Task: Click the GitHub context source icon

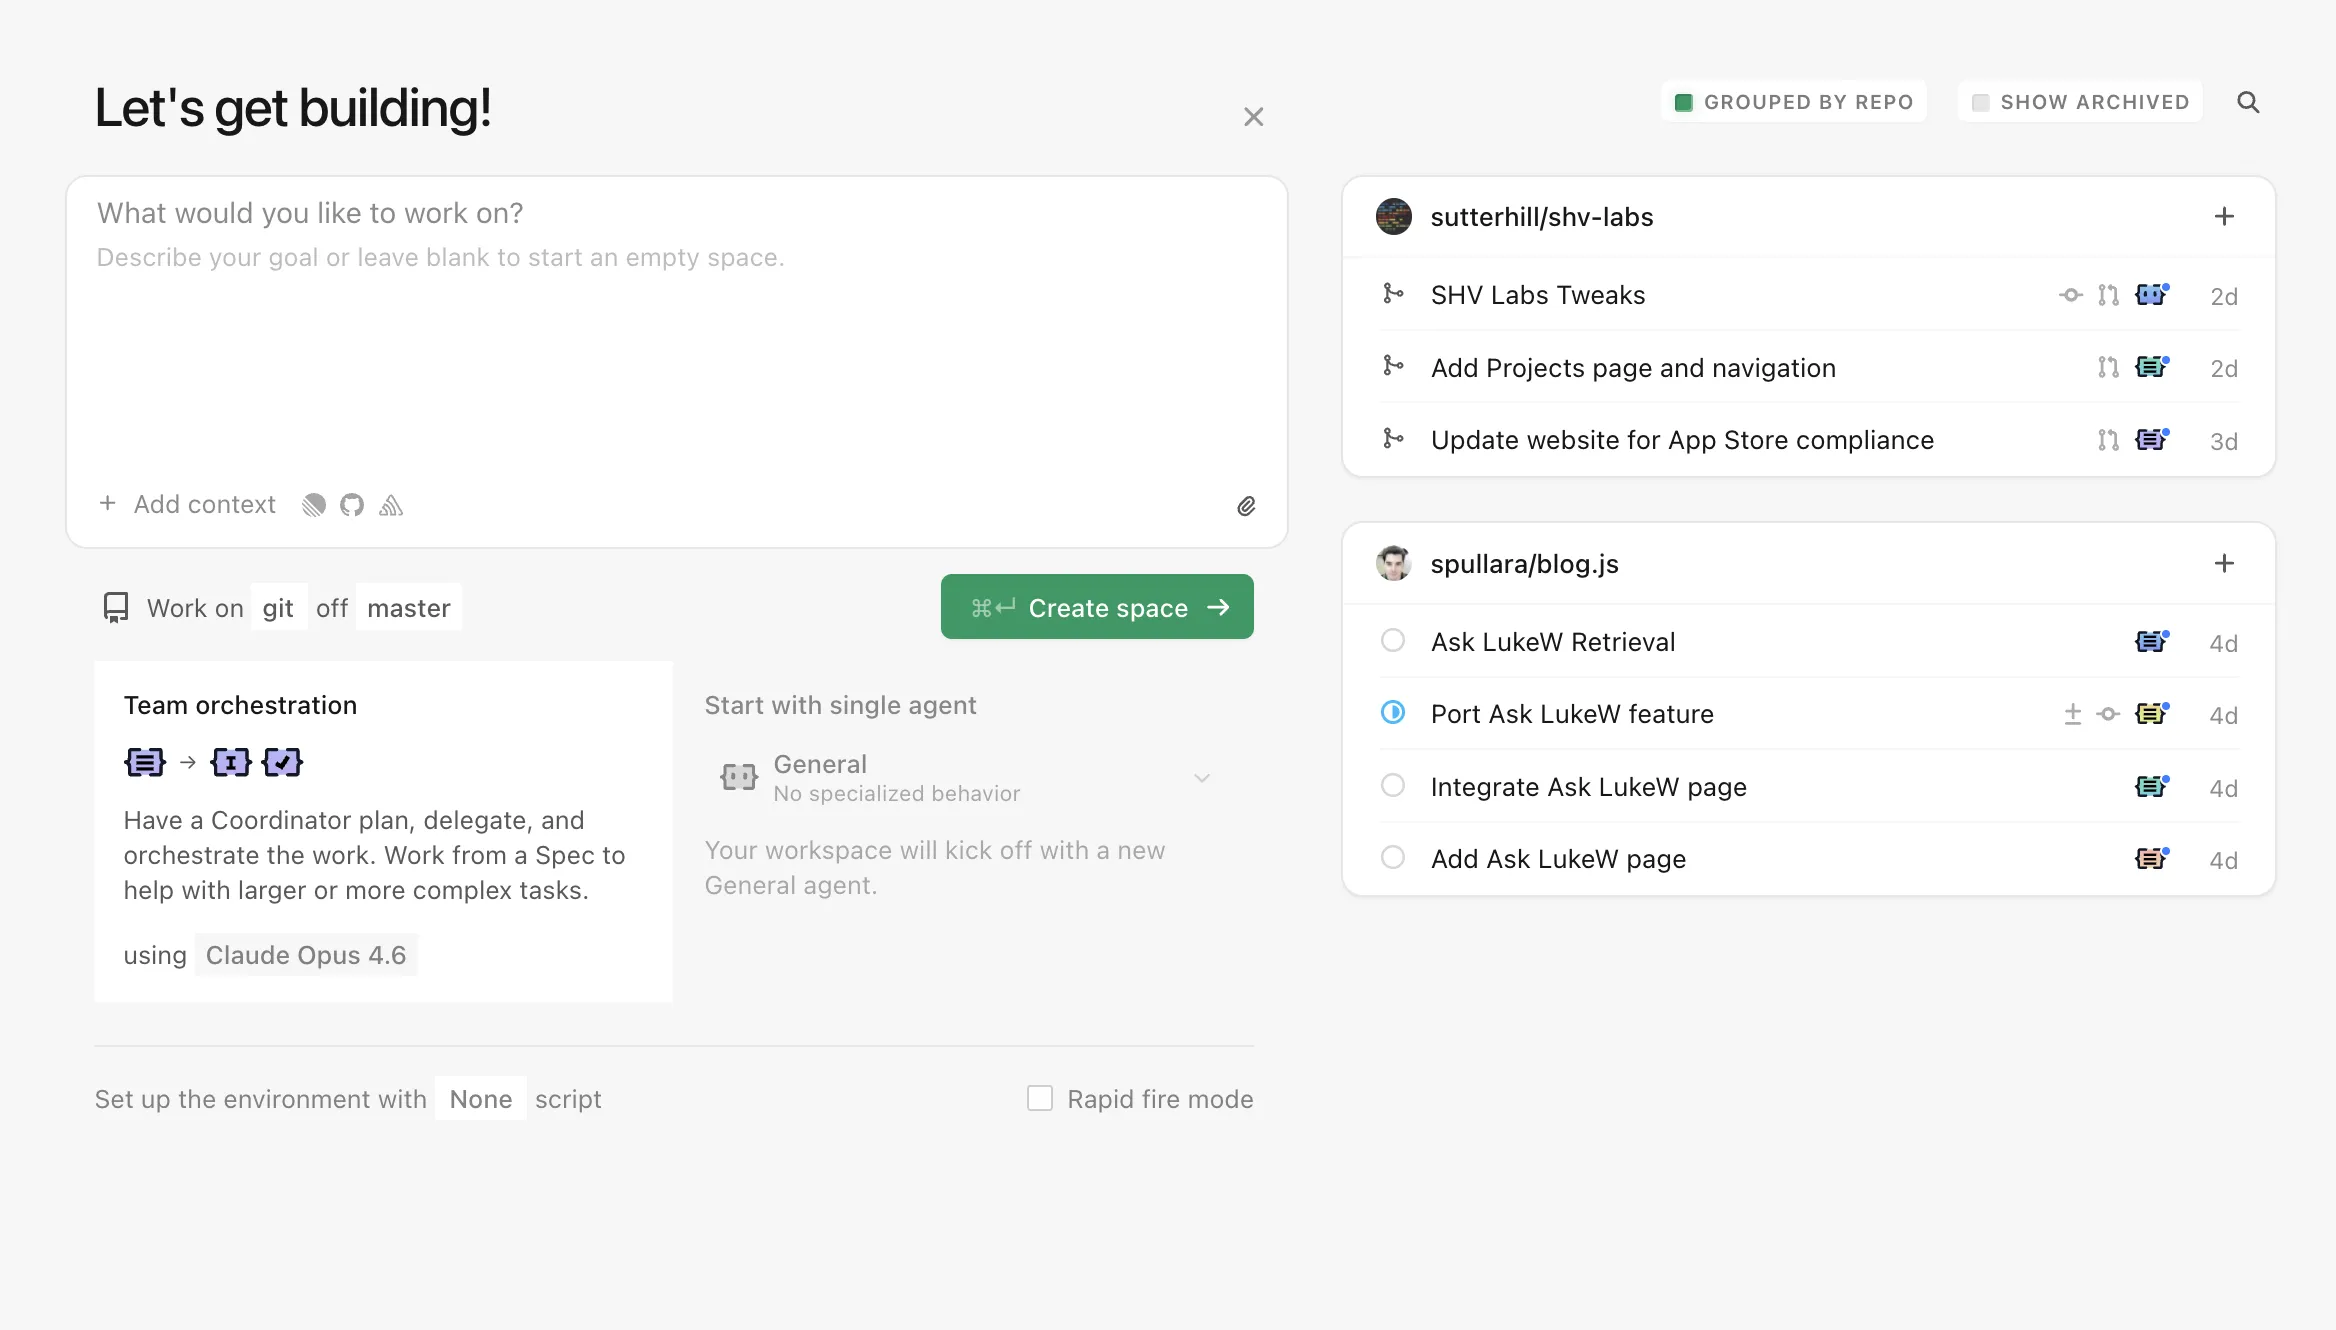Action: click(x=351, y=505)
